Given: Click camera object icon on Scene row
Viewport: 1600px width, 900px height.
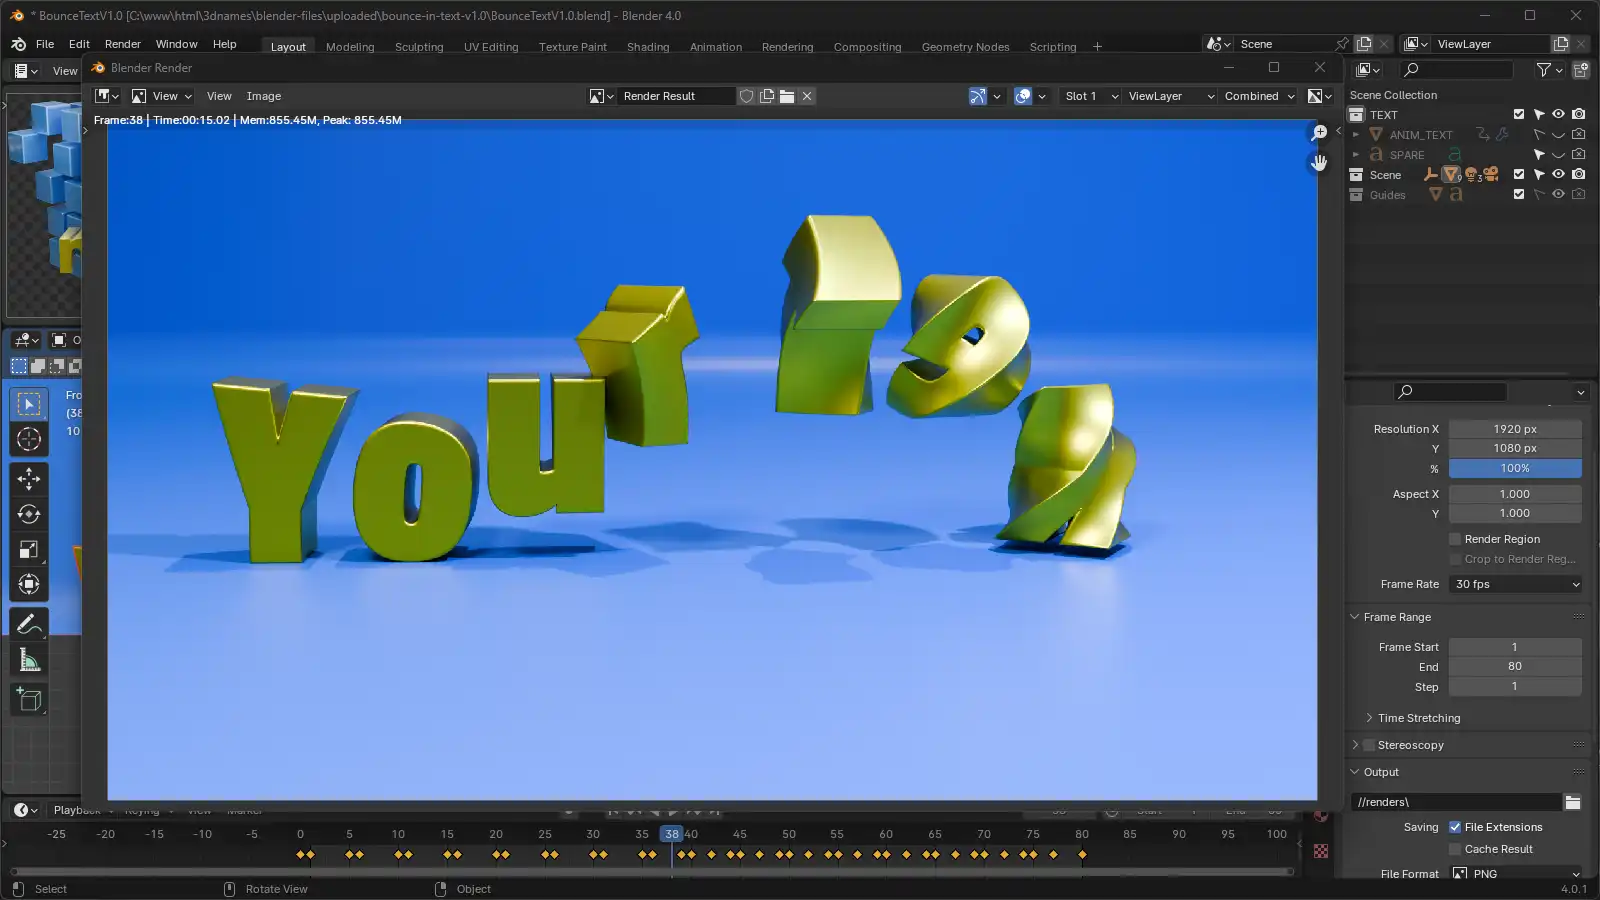Looking at the screenshot, I should 1491,174.
